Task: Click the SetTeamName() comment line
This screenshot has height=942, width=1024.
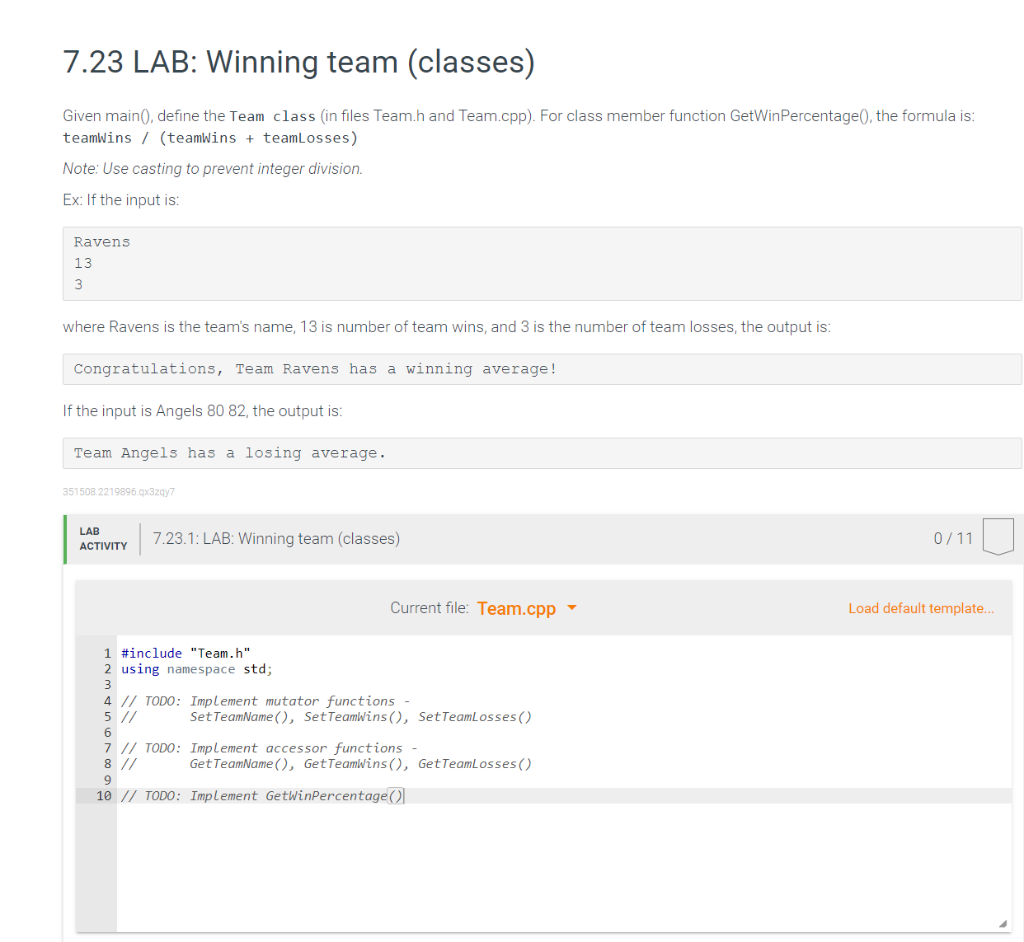Action: (327, 717)
